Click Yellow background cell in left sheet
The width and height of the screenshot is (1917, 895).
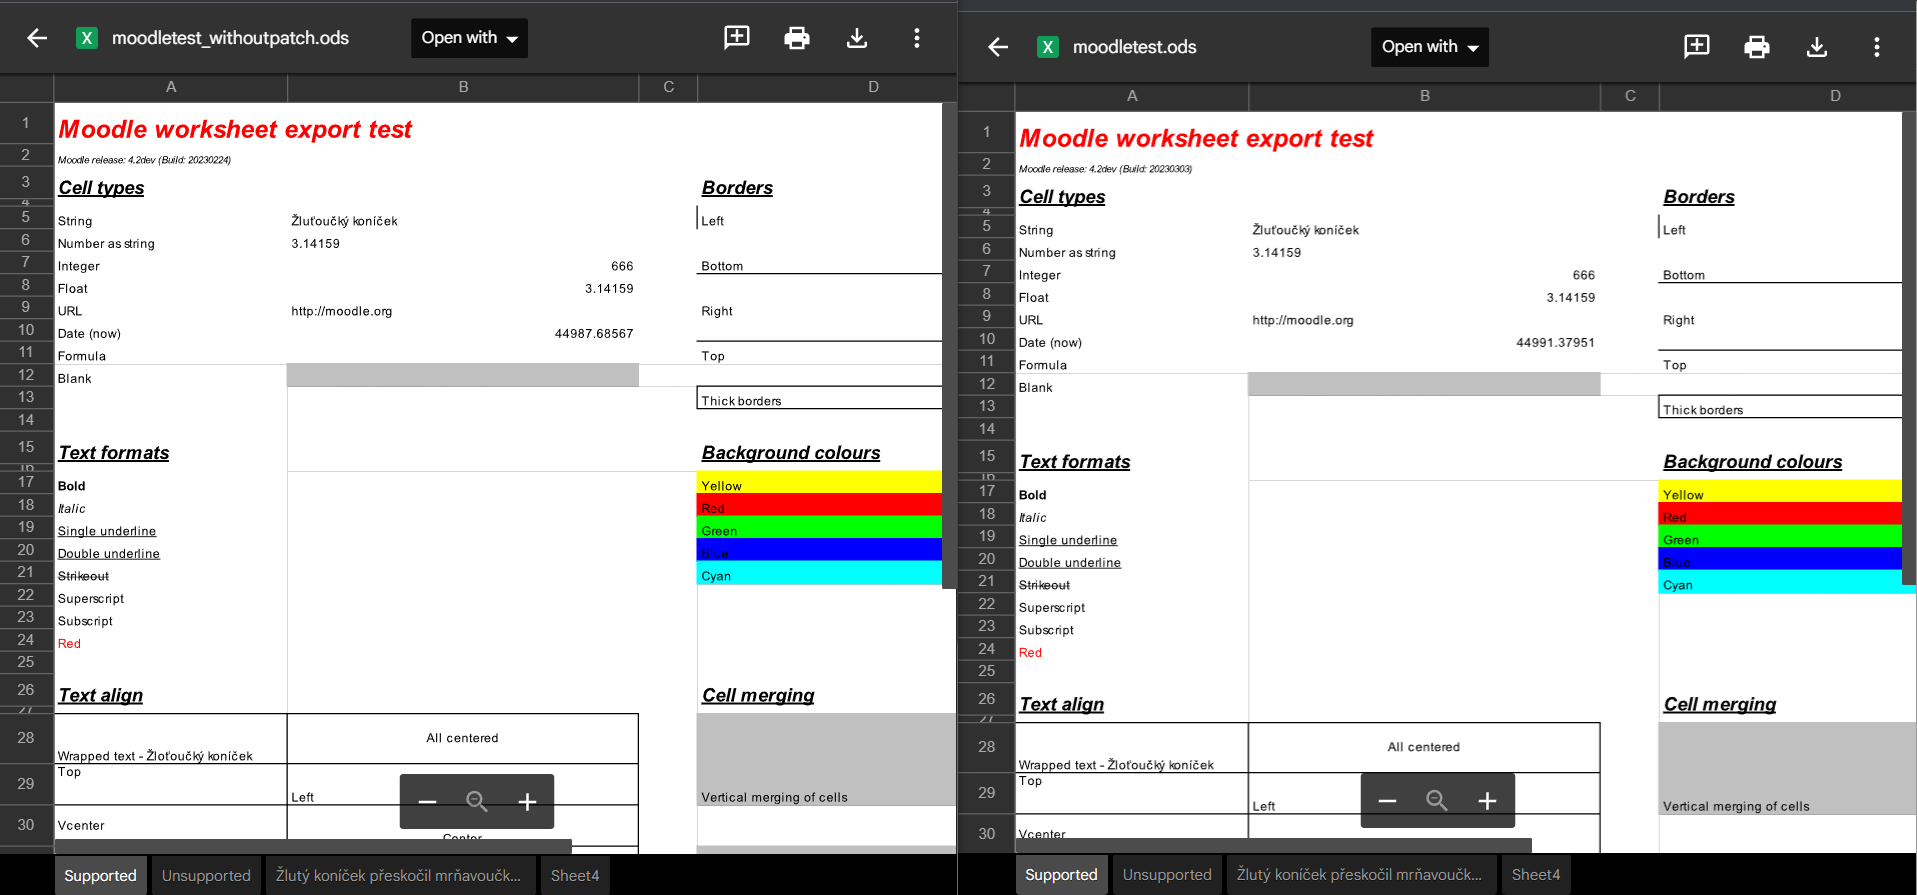click(819, 482)
